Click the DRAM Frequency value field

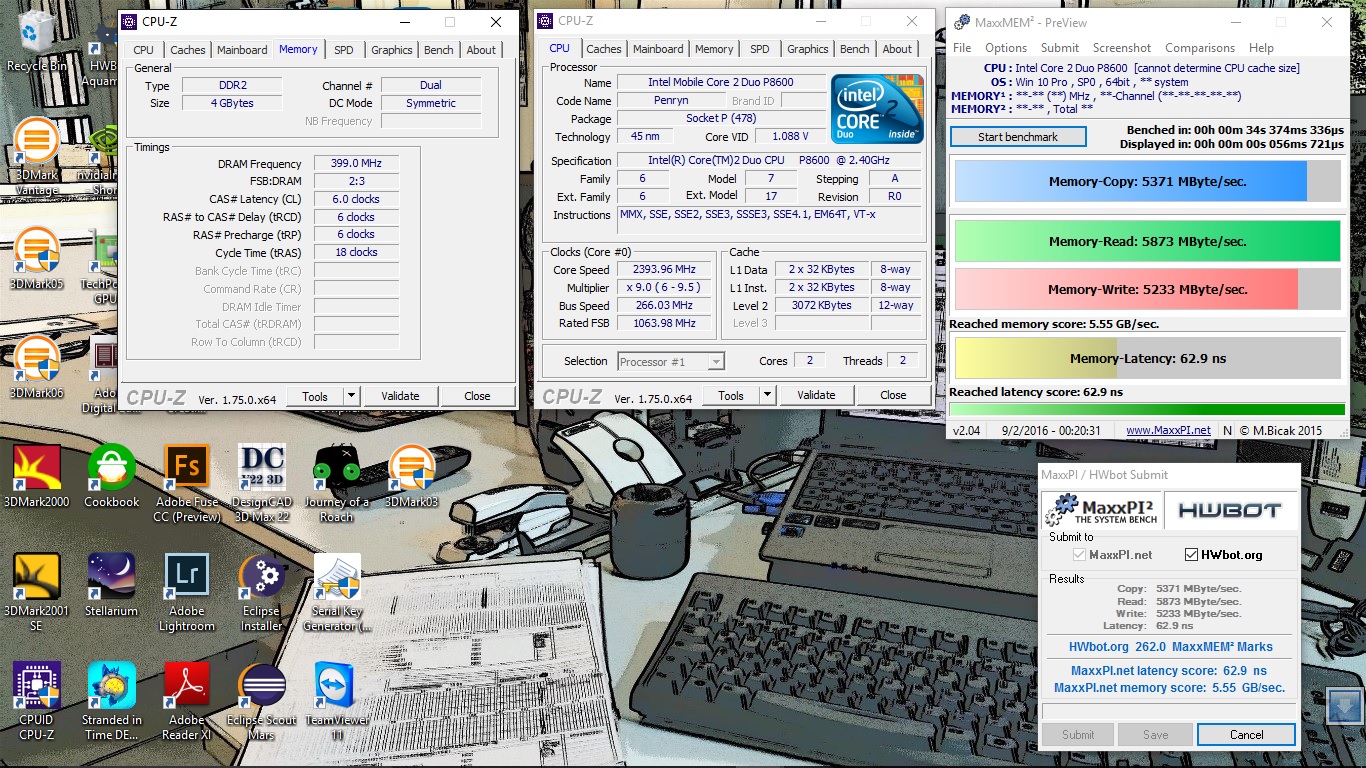pos(356,164)
